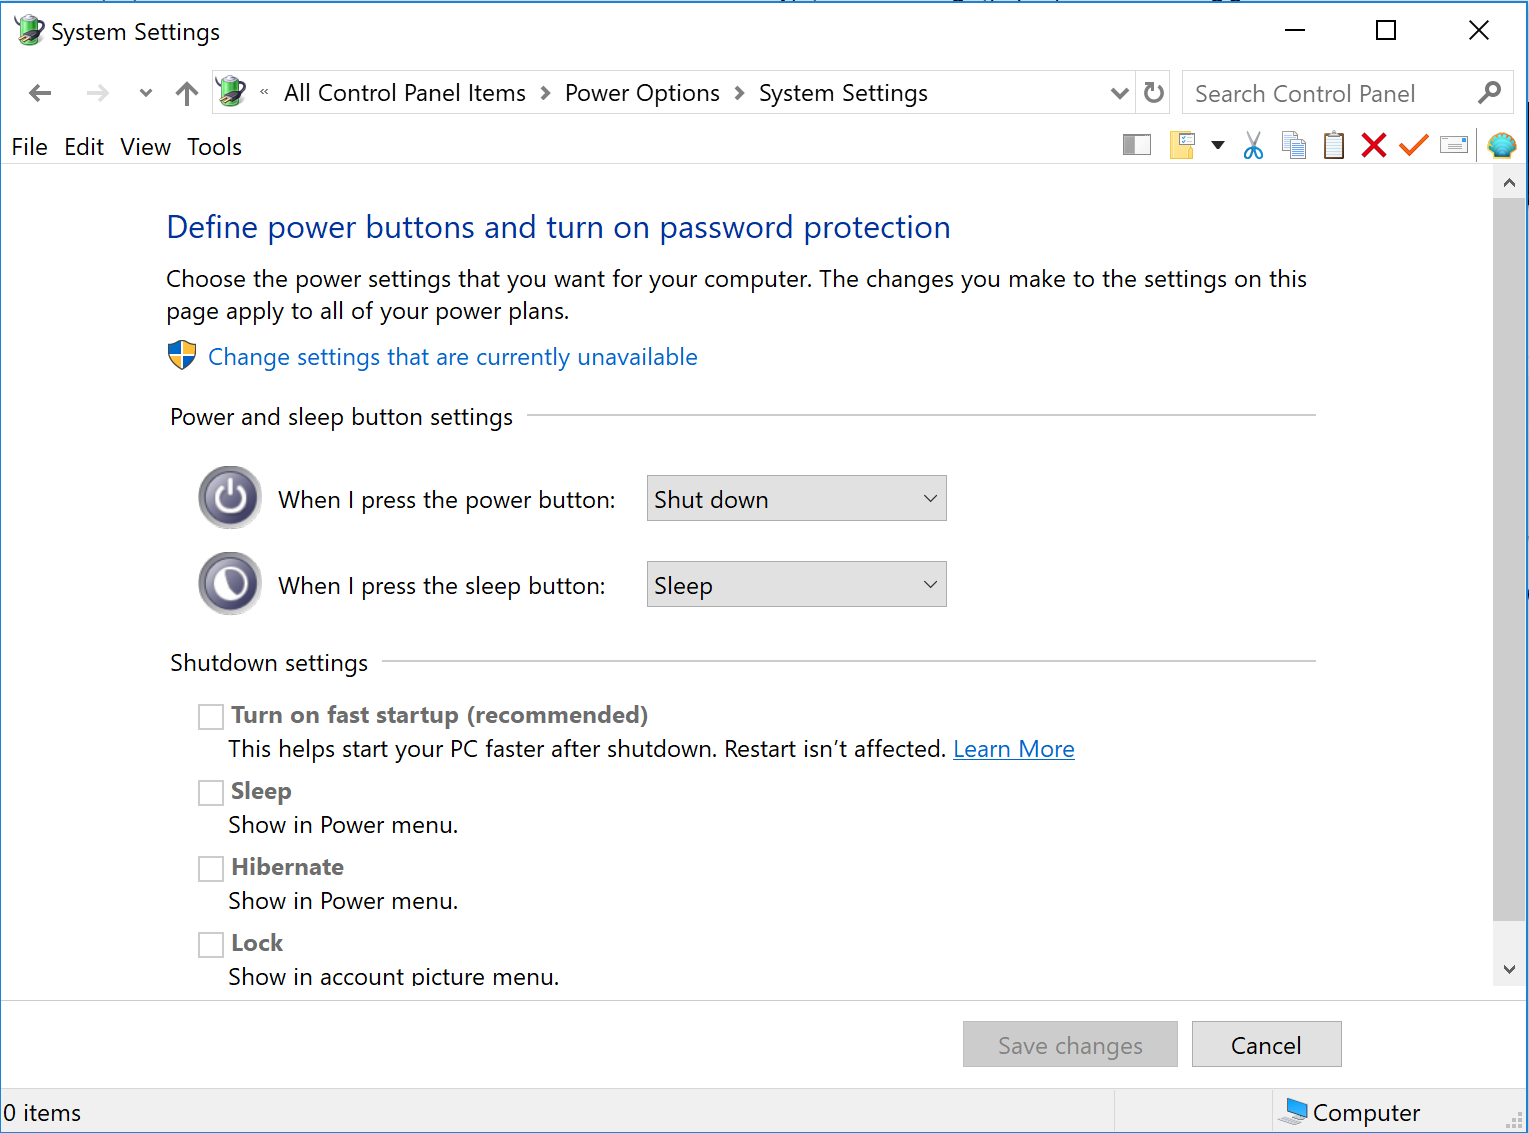Open Classic Shell settings shell icon
The width and height of the screenshot is (1529, 1133).
coord(1502,146)
